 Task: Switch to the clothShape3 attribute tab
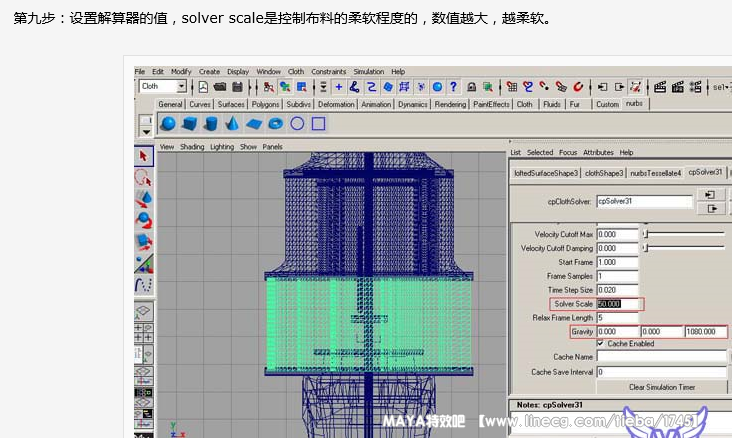click(604, 173)
